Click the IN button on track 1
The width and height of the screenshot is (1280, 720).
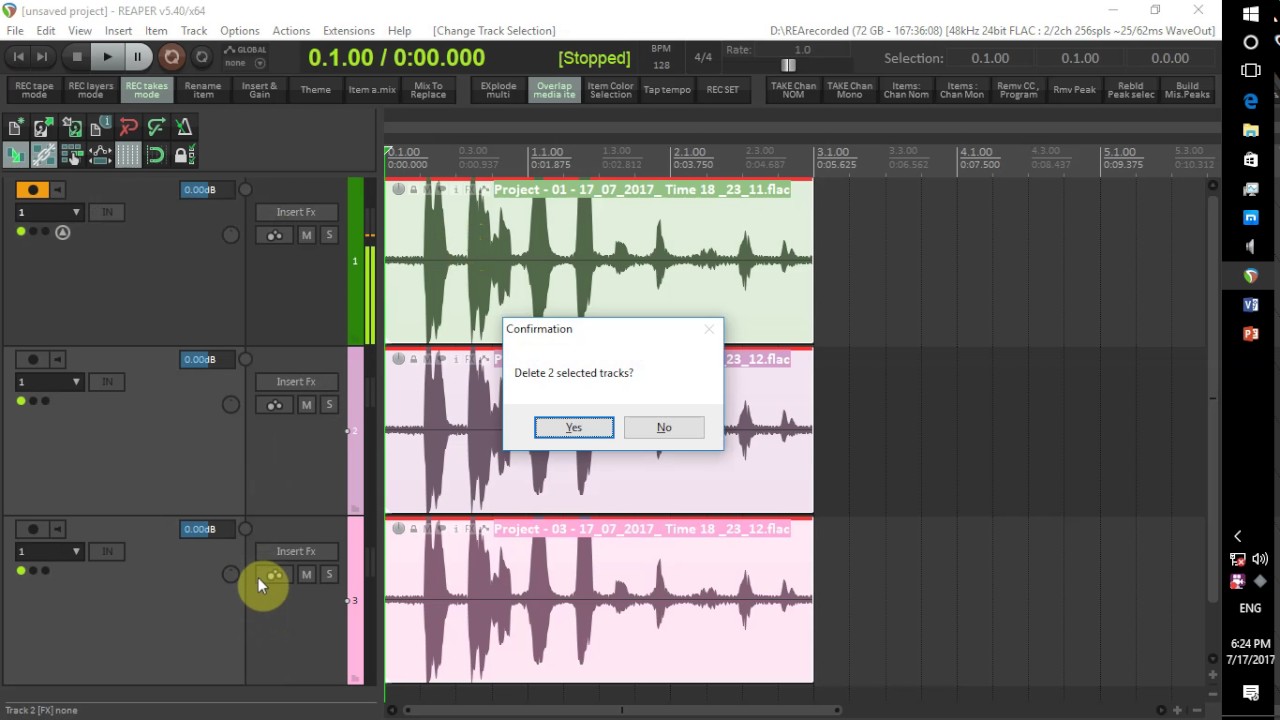pyautogui.click(x=107, y=212)
